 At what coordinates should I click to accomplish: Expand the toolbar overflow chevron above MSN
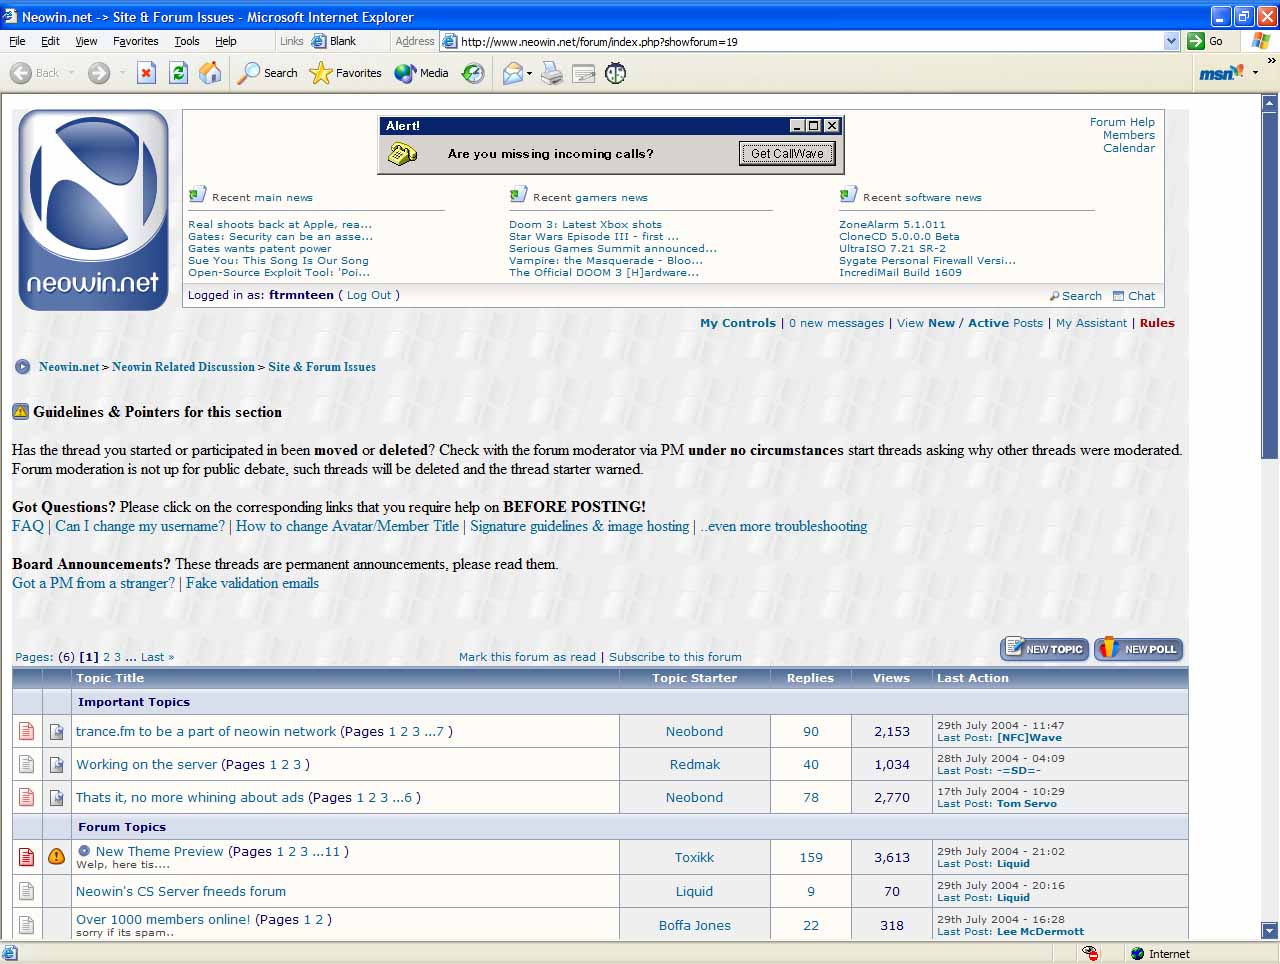pos(1271,61)
